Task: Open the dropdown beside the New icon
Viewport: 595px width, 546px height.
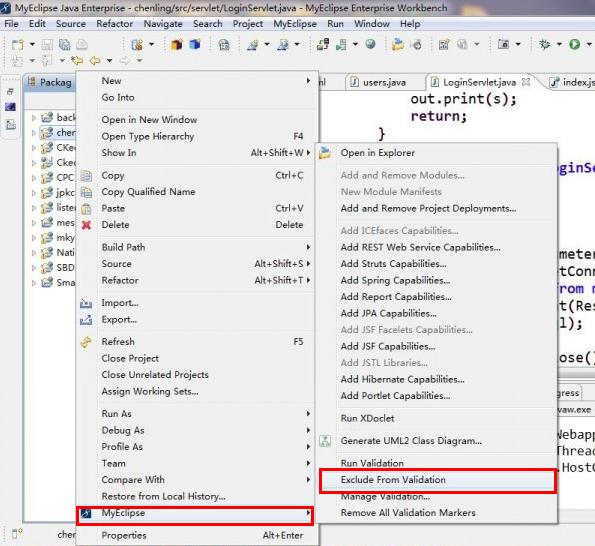Action: (x=32, y=45)
